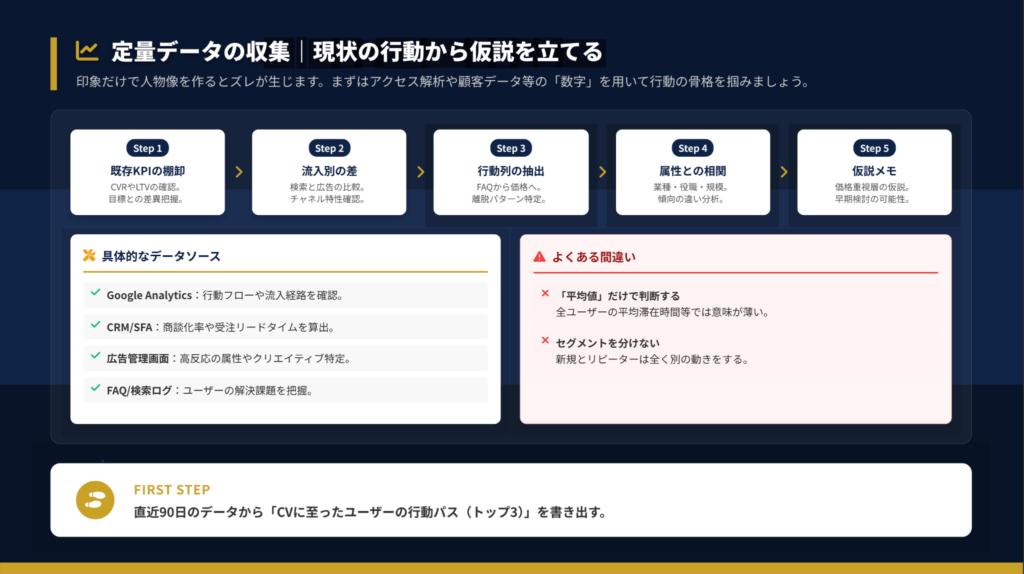
Task: Click the 流入別の差 heading in Step 2
Action: (329, 171)
